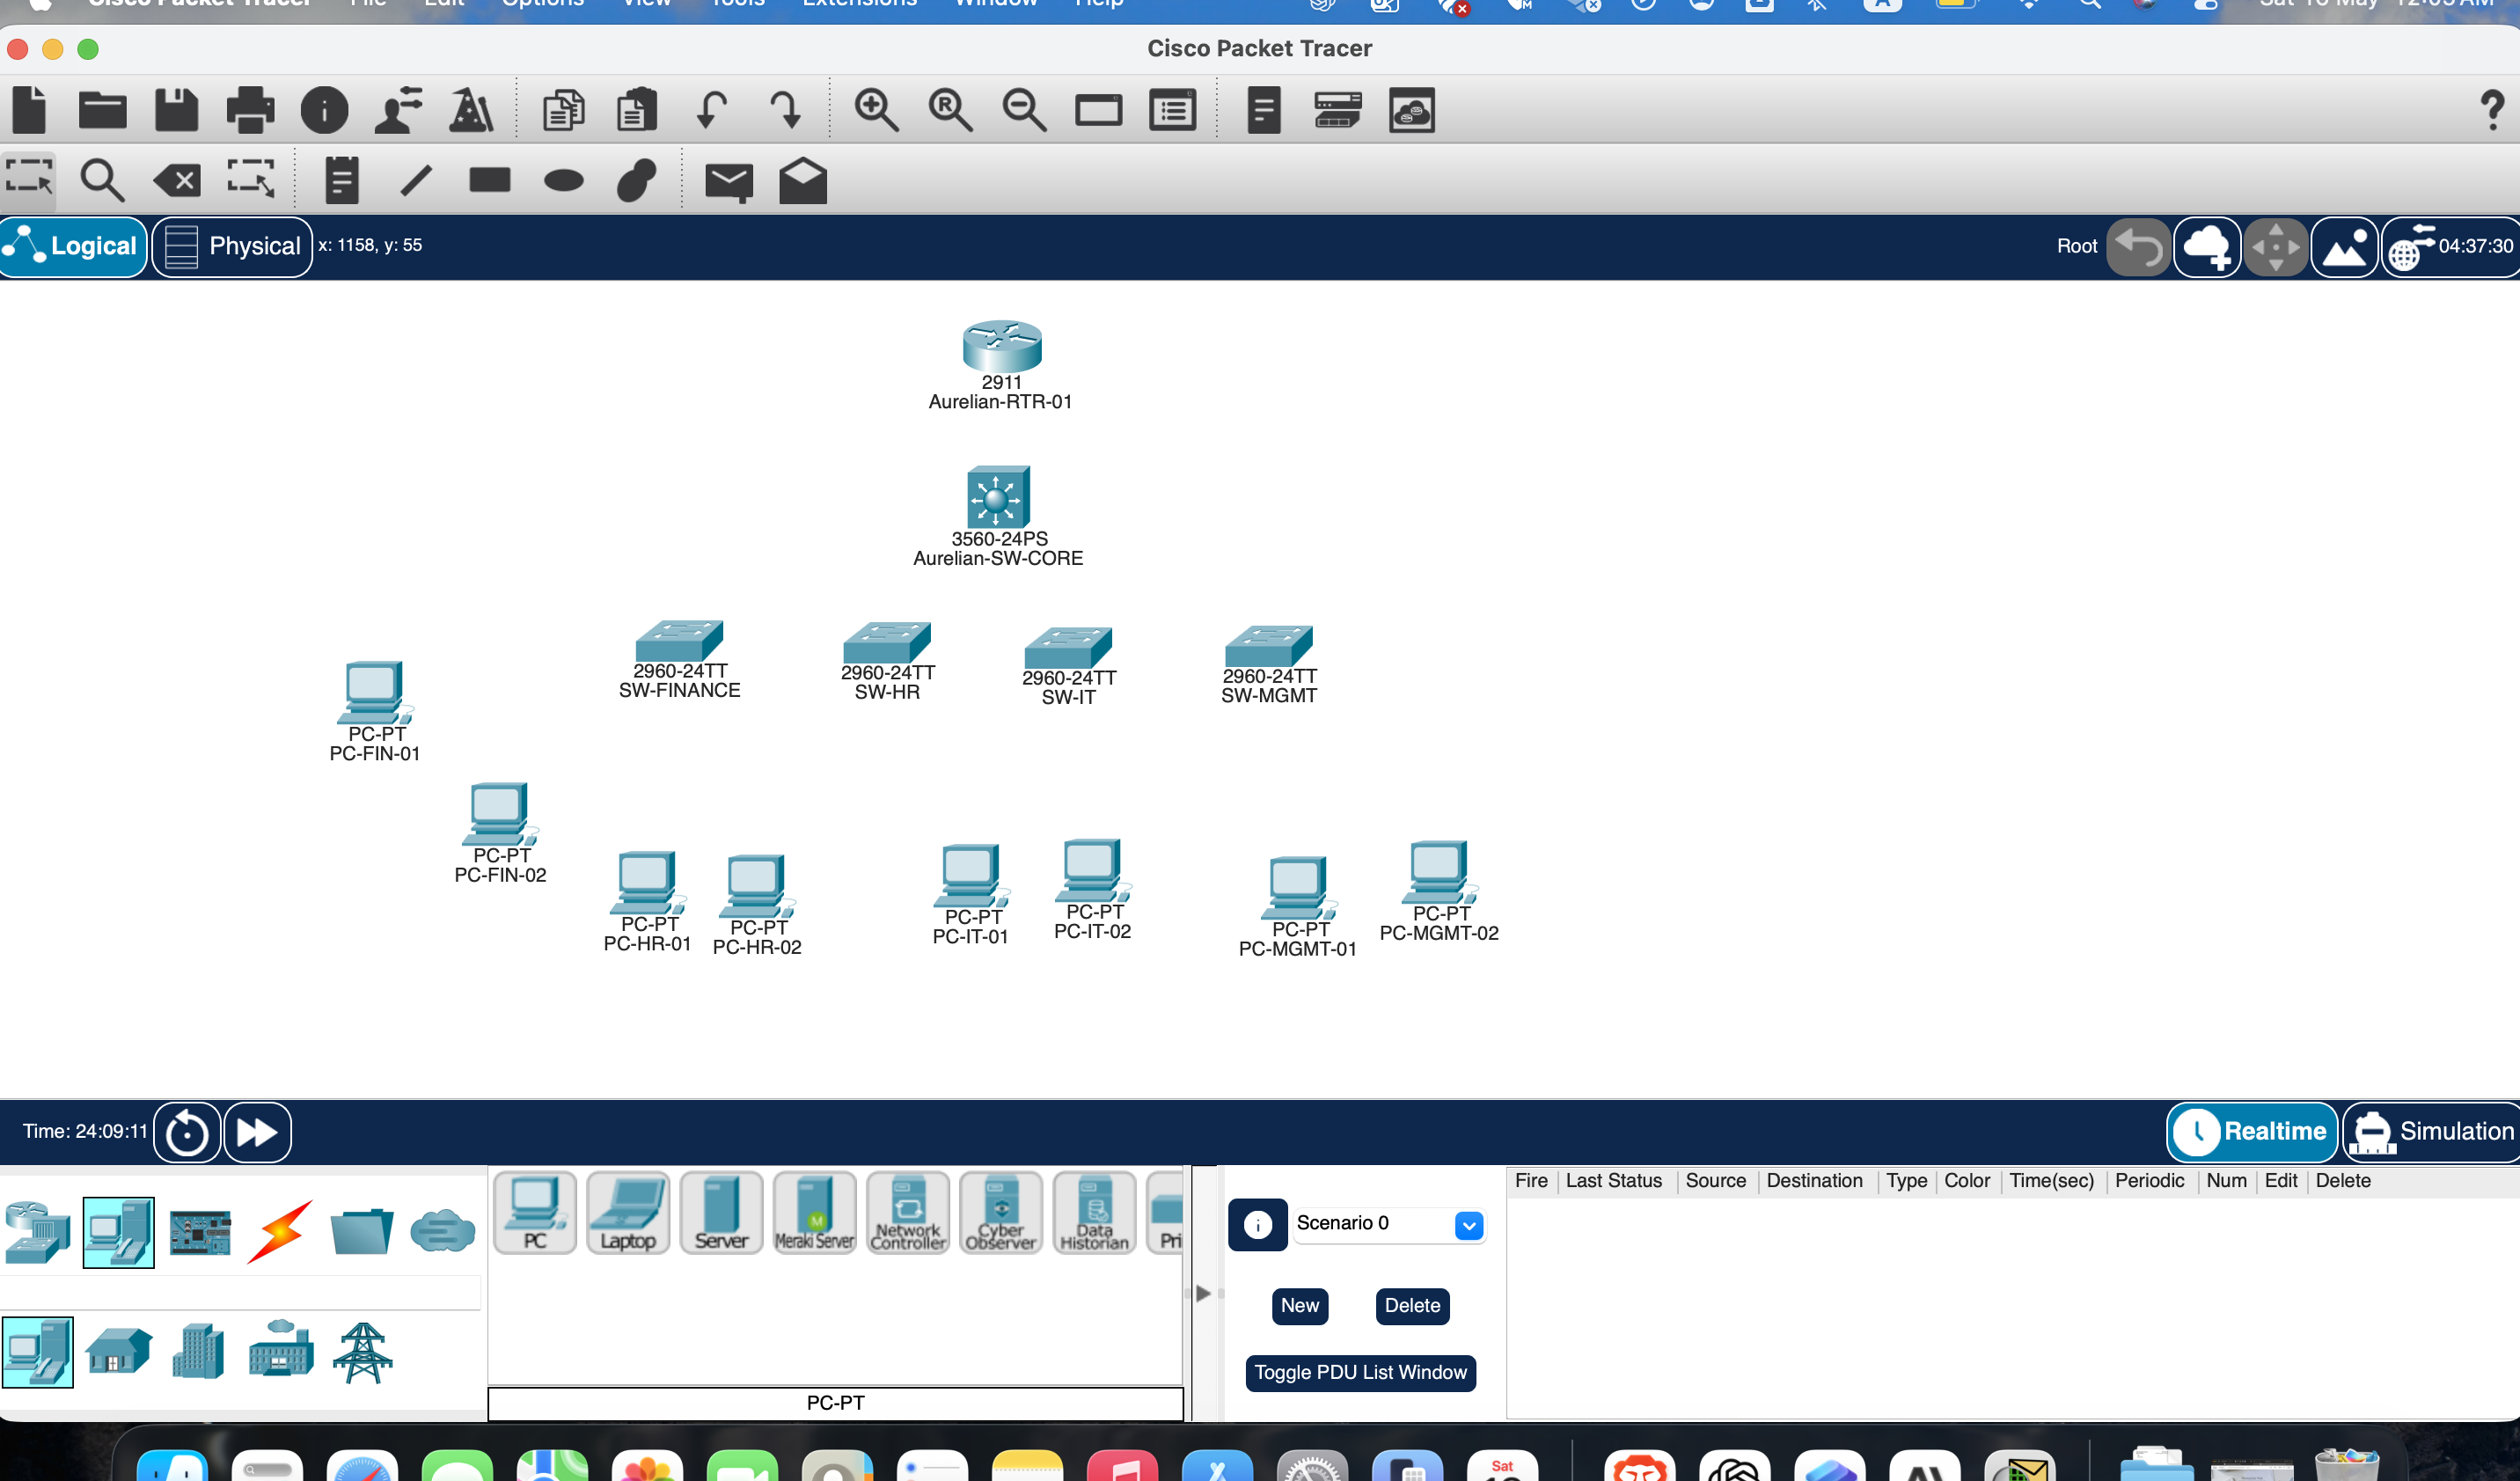The width and height of the screenshot is (2520, 1481).
Task: Open Network Information icon
Action: point(324,109)
